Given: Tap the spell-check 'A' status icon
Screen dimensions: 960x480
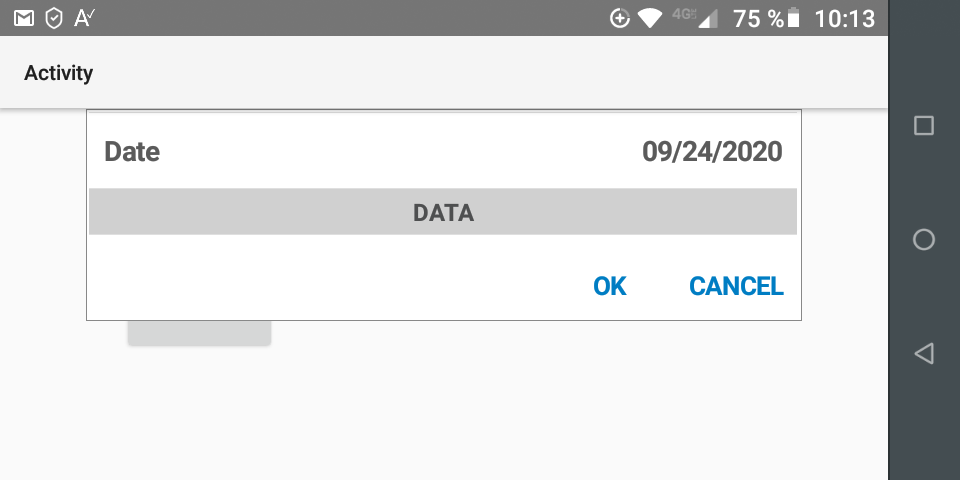Looking at the screenshot, I should pos(85,18).
